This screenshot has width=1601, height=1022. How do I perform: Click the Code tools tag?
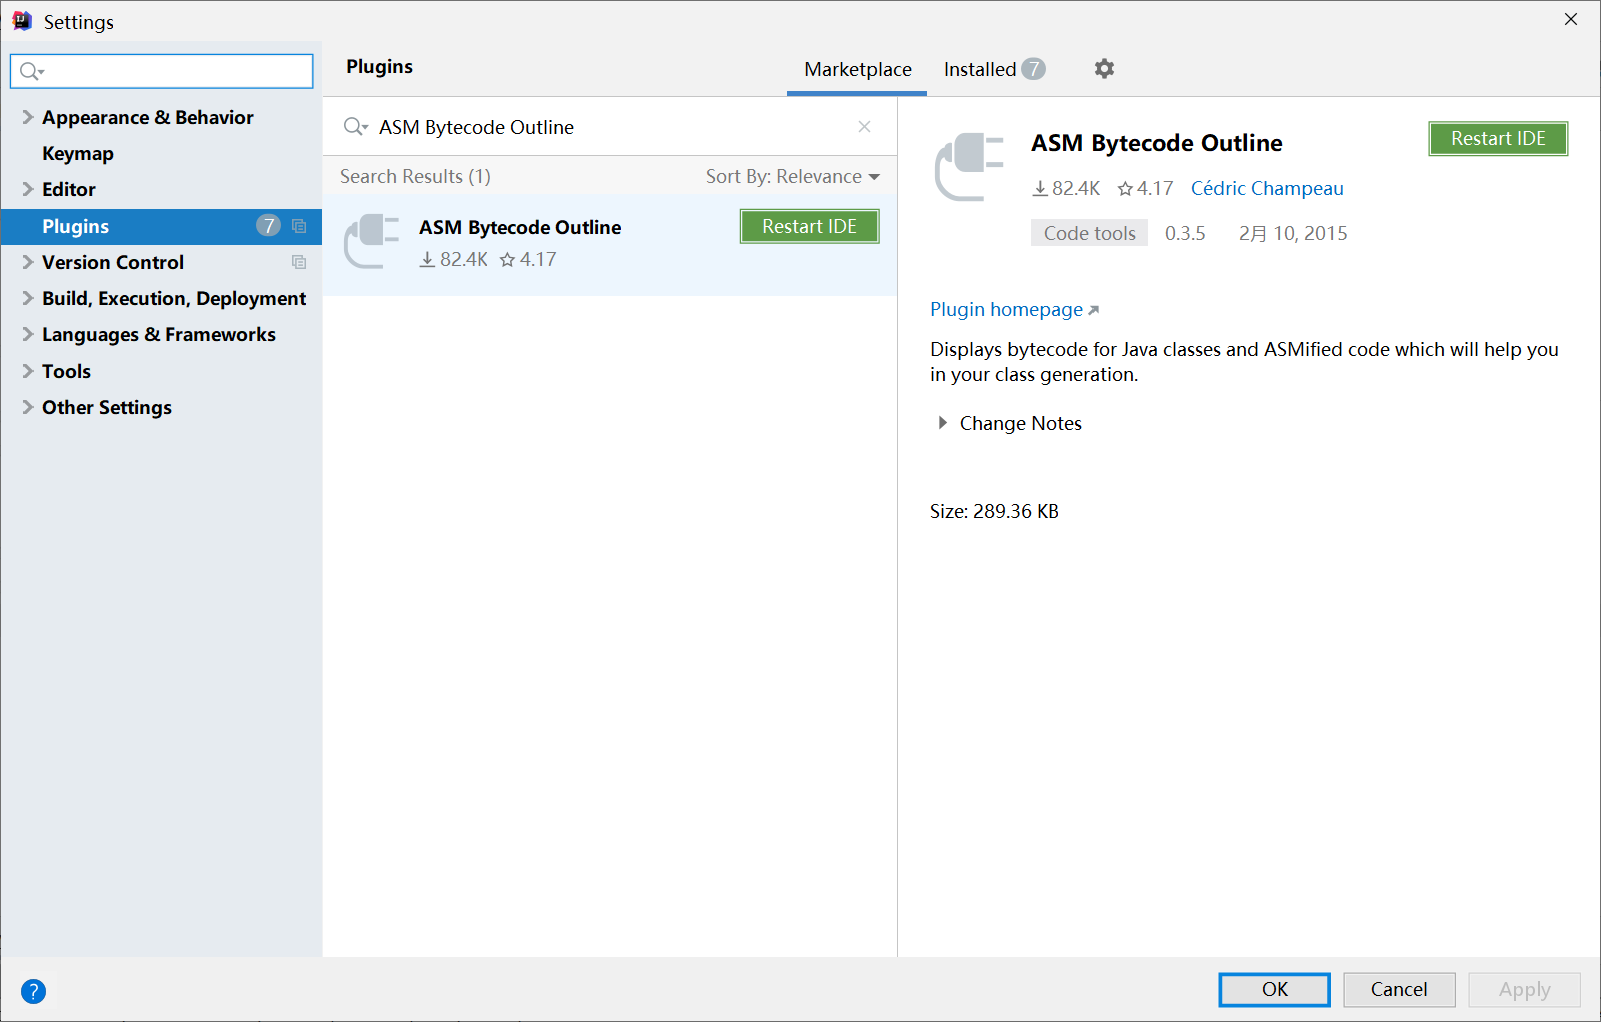pyautogui.click(x=1089, y=233)
